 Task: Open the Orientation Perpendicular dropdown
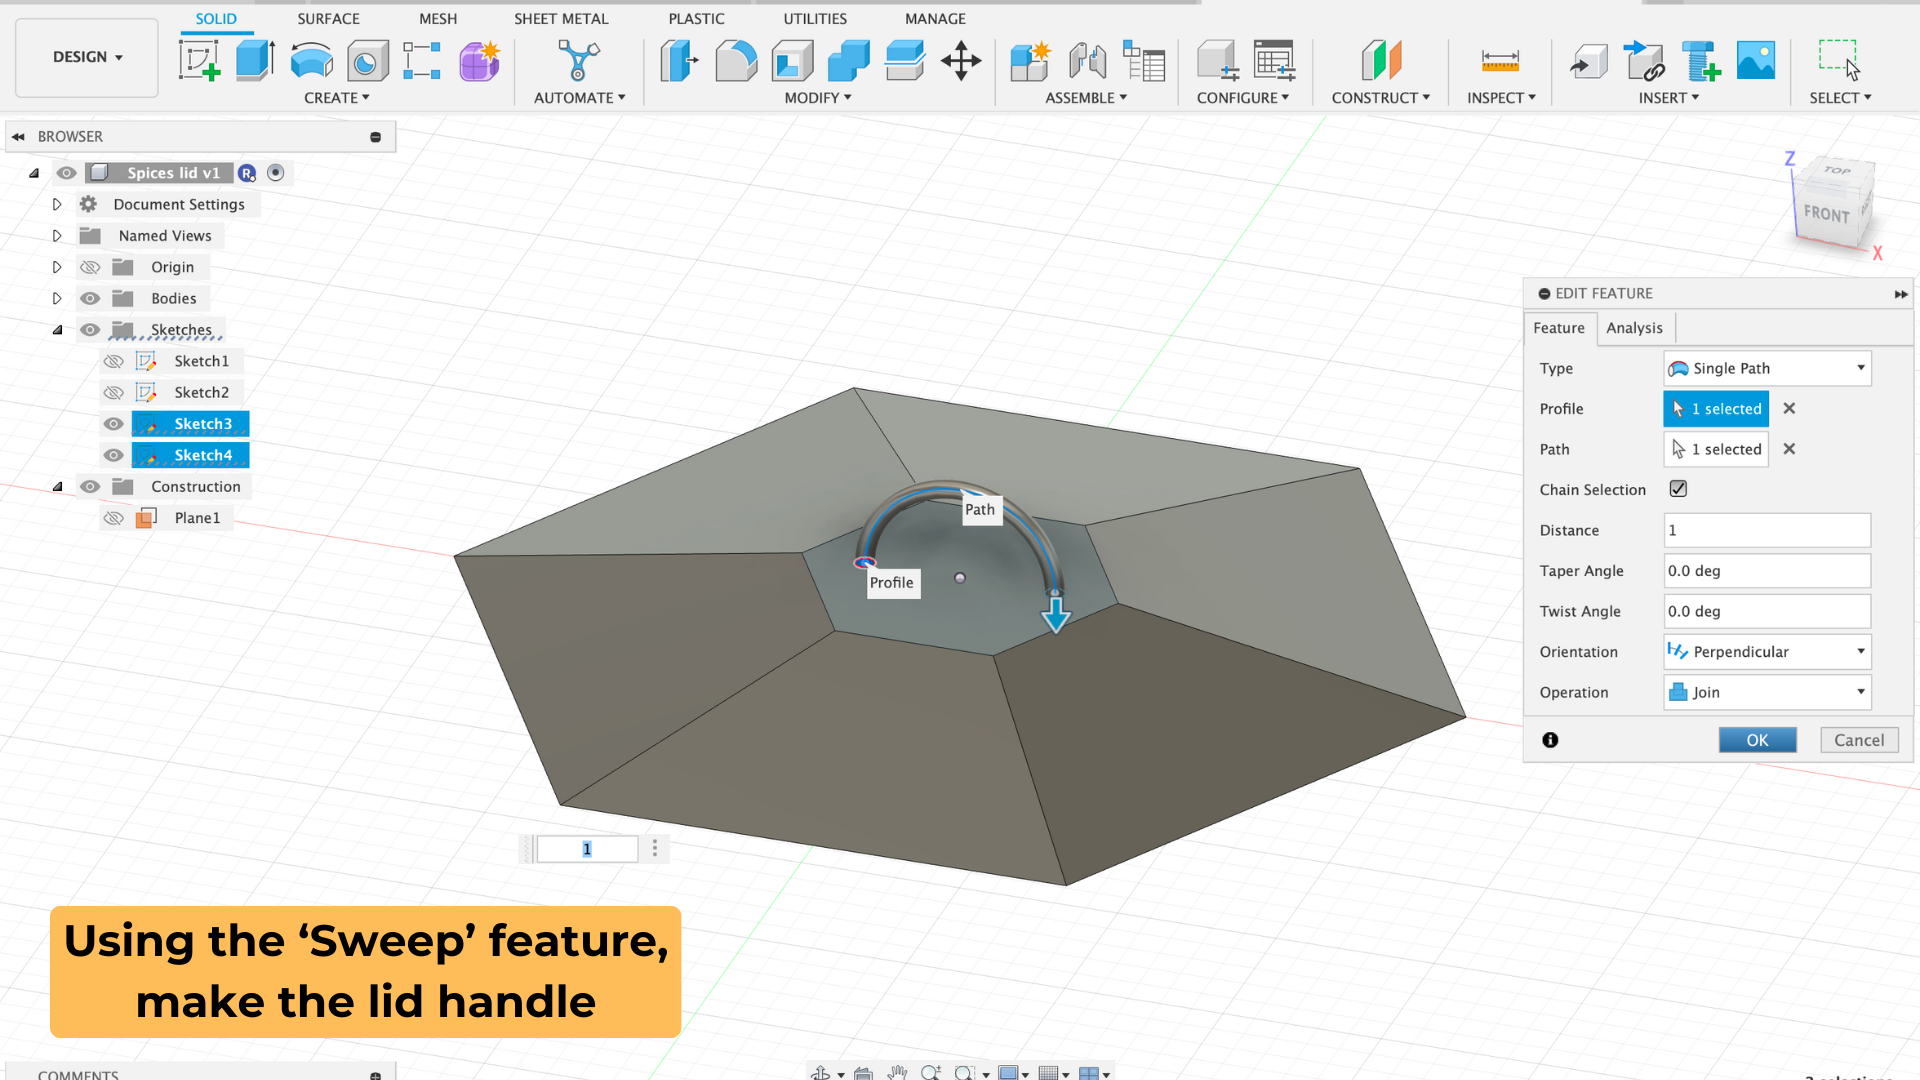1767,652
